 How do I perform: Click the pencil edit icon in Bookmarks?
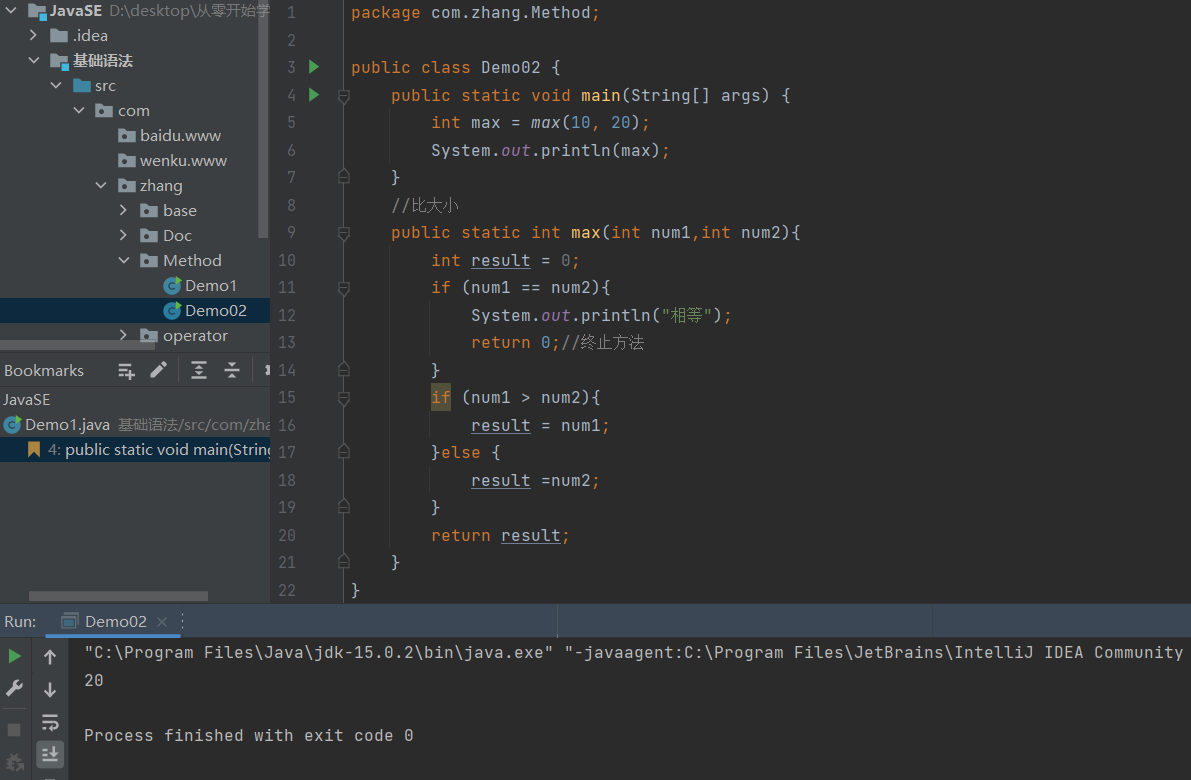pos(158,370)
